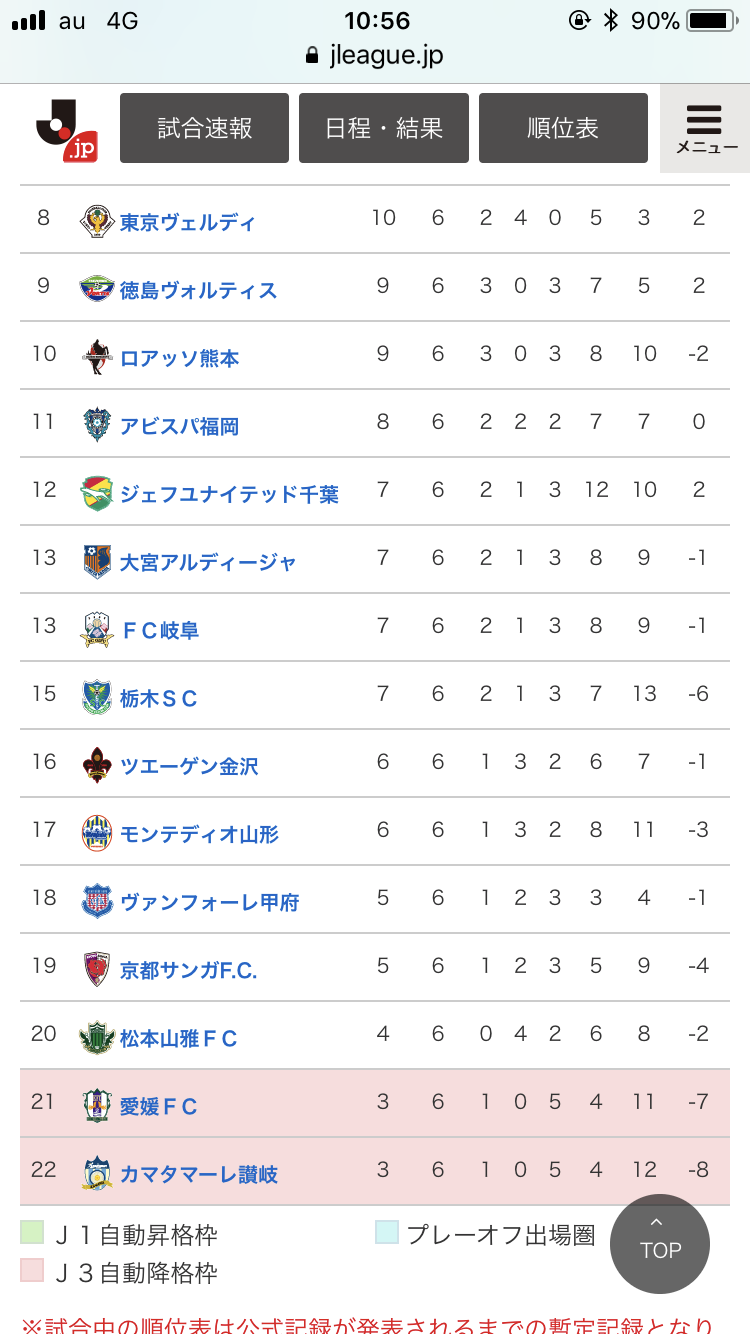This screenshot has height=1334, width=750.
Task: Tap the Zweigen Kanazawa club crest
Action: click(97, 766)
